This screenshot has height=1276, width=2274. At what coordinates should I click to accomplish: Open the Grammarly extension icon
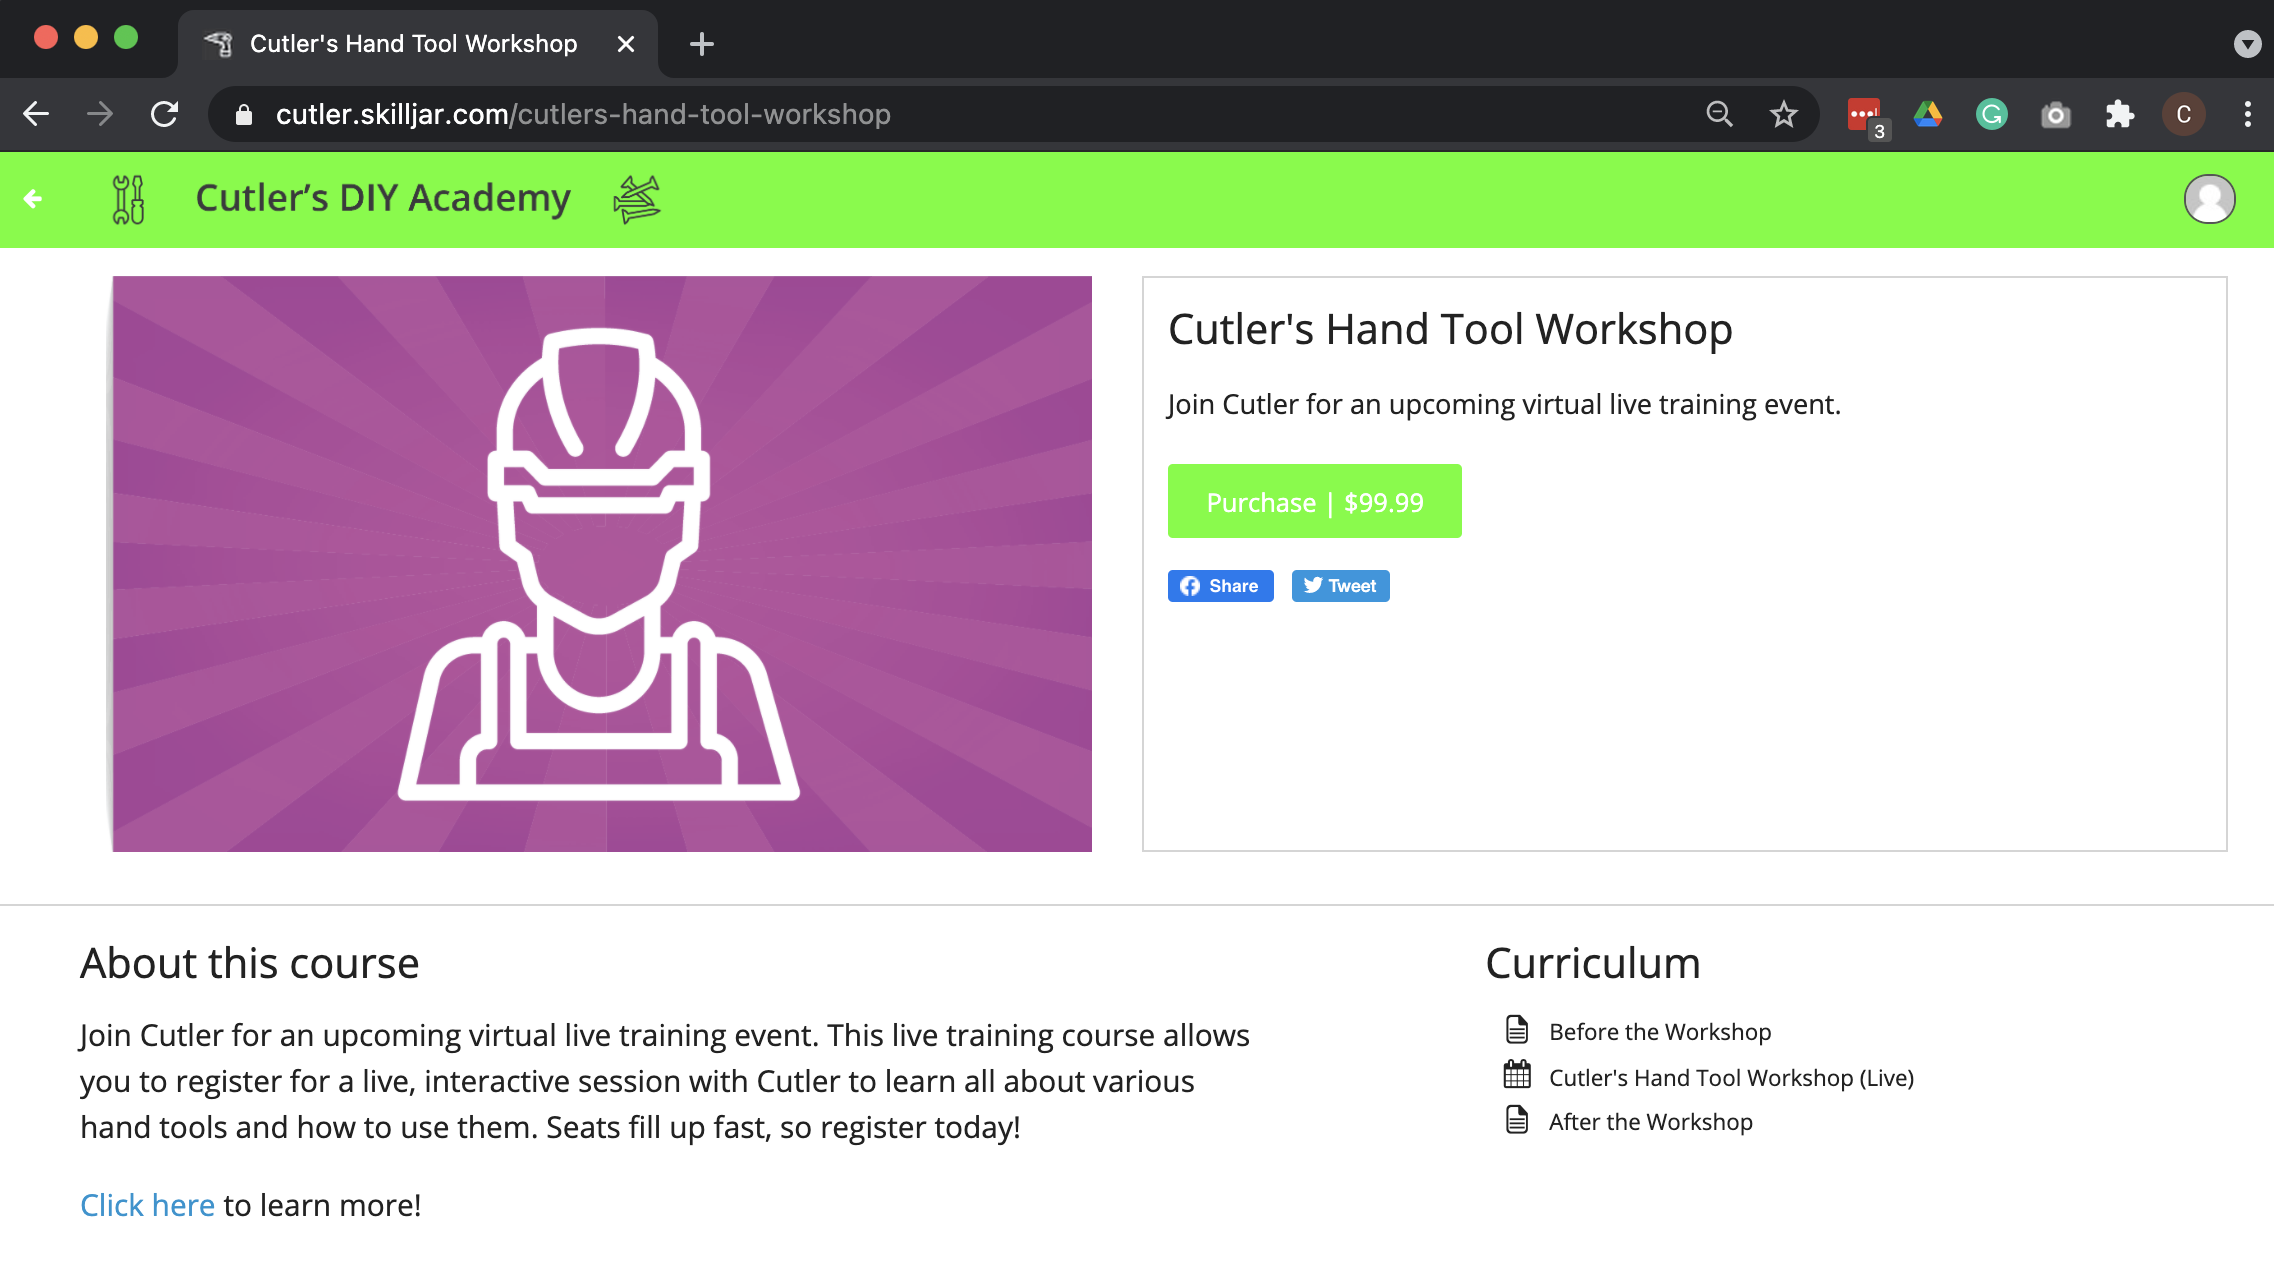[1991, 114]
